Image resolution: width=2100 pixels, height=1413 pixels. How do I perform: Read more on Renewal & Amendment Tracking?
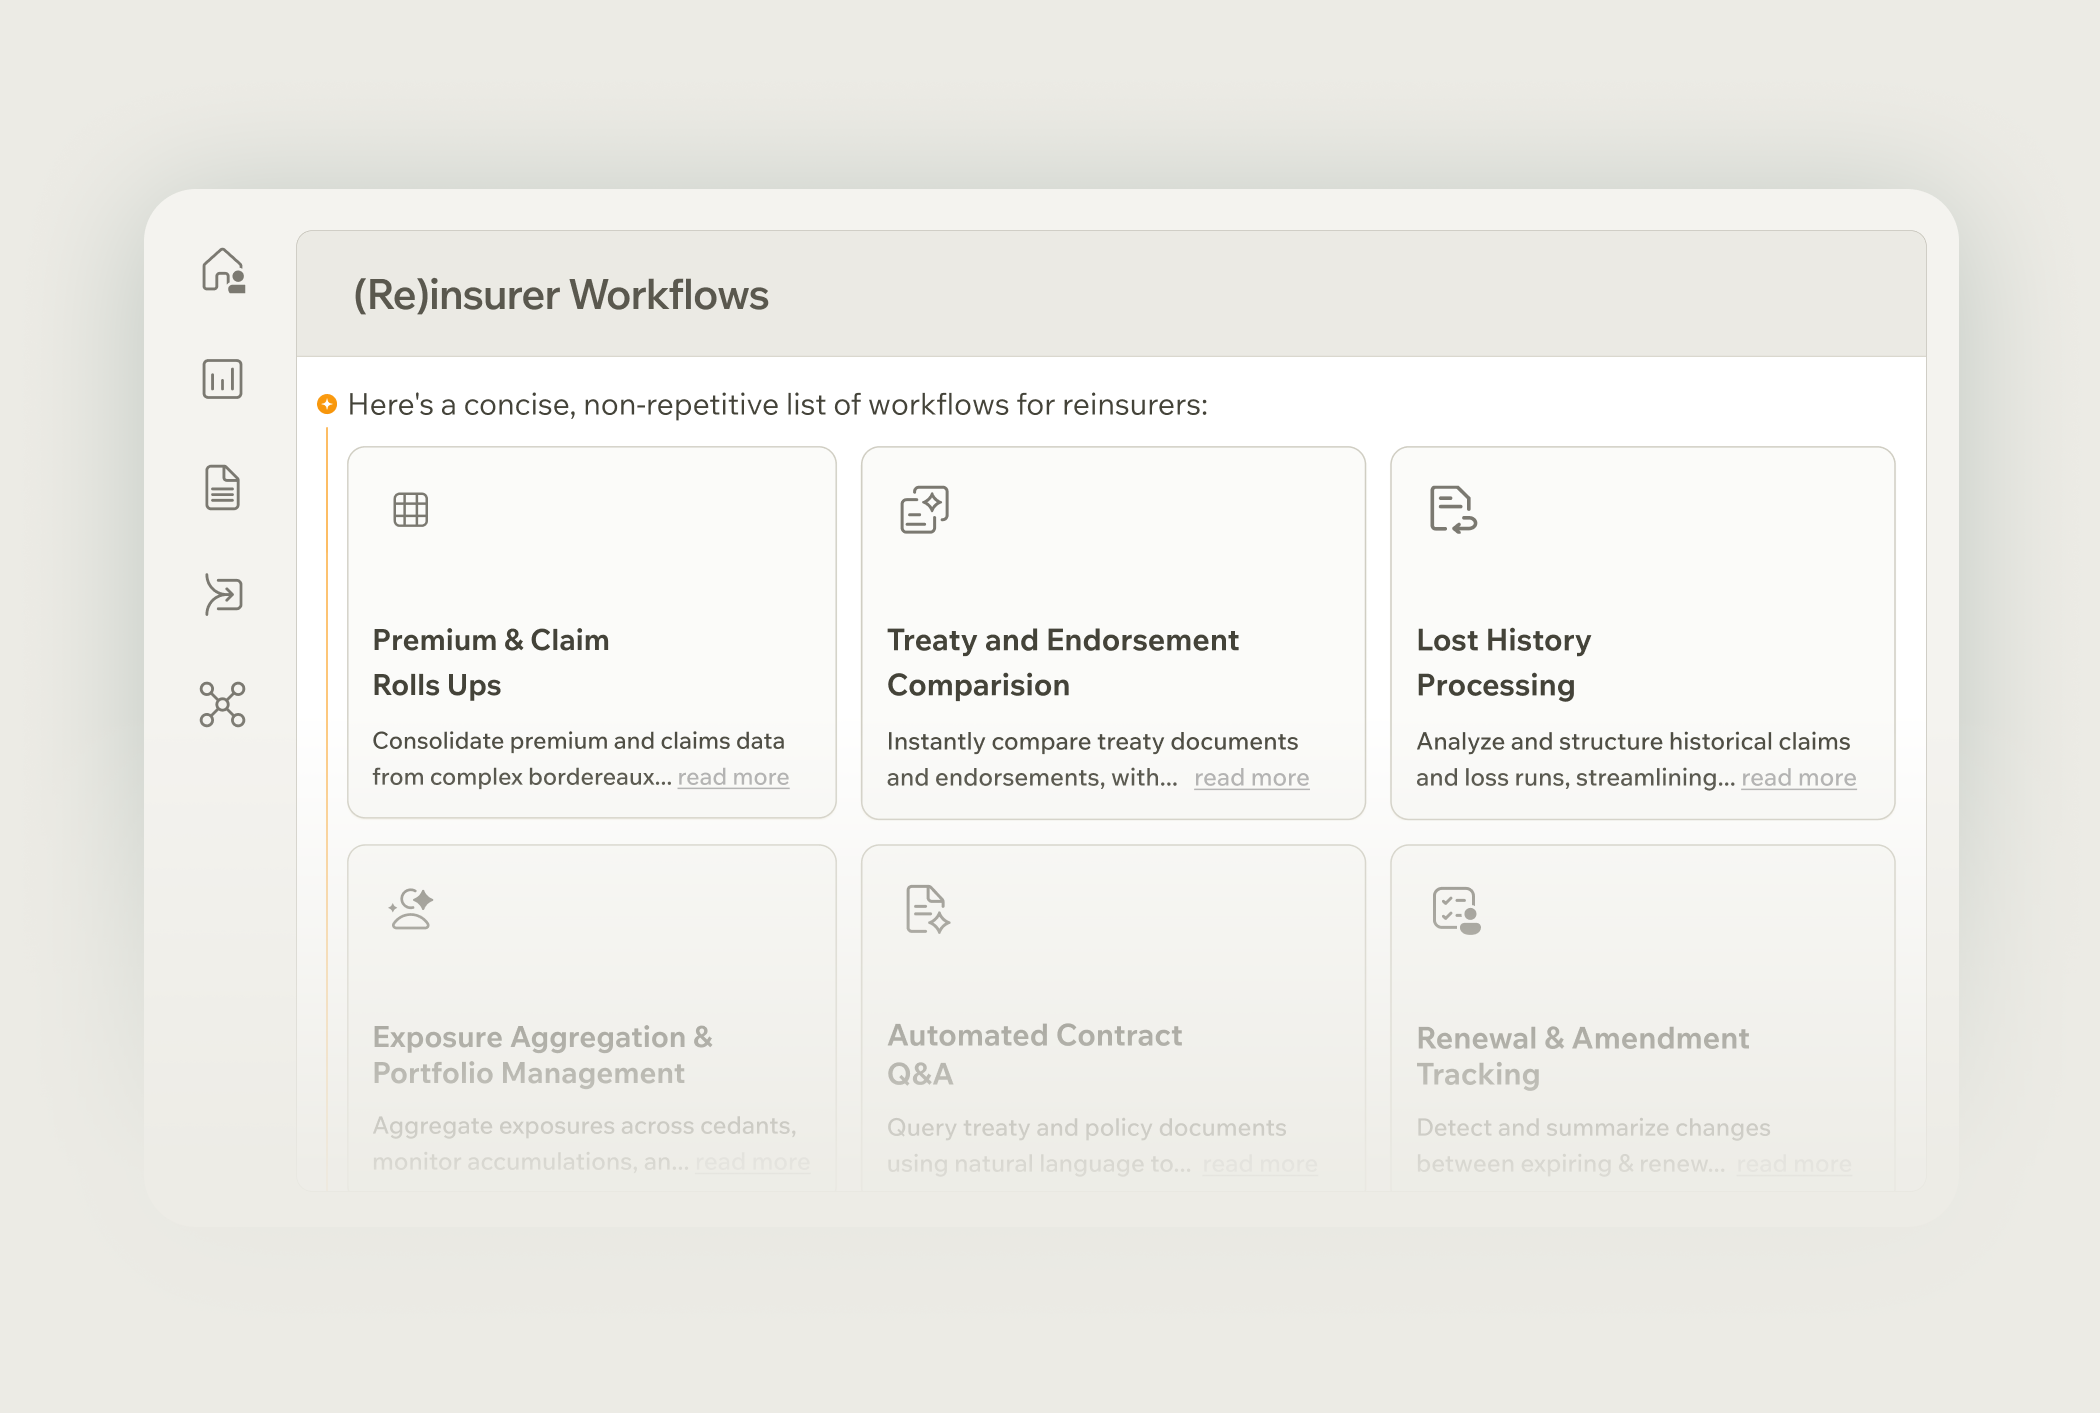1793,1164
